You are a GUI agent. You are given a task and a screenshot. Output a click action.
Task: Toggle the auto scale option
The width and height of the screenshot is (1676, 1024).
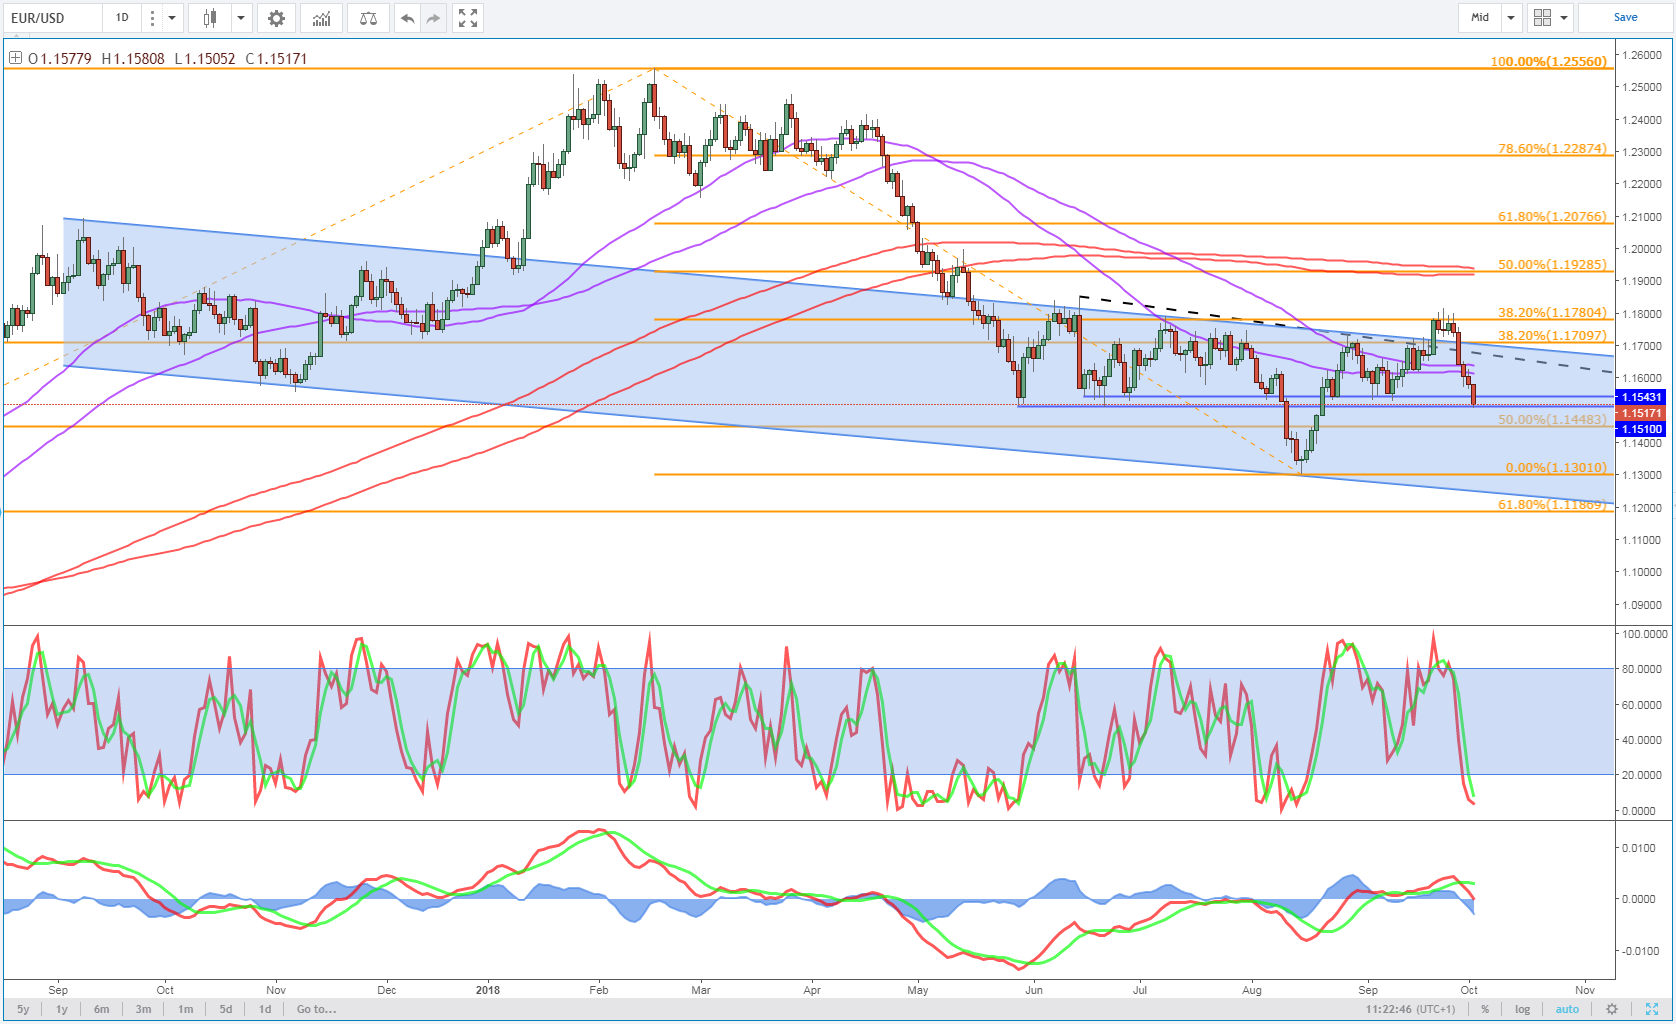[x=1567, y=1009]
